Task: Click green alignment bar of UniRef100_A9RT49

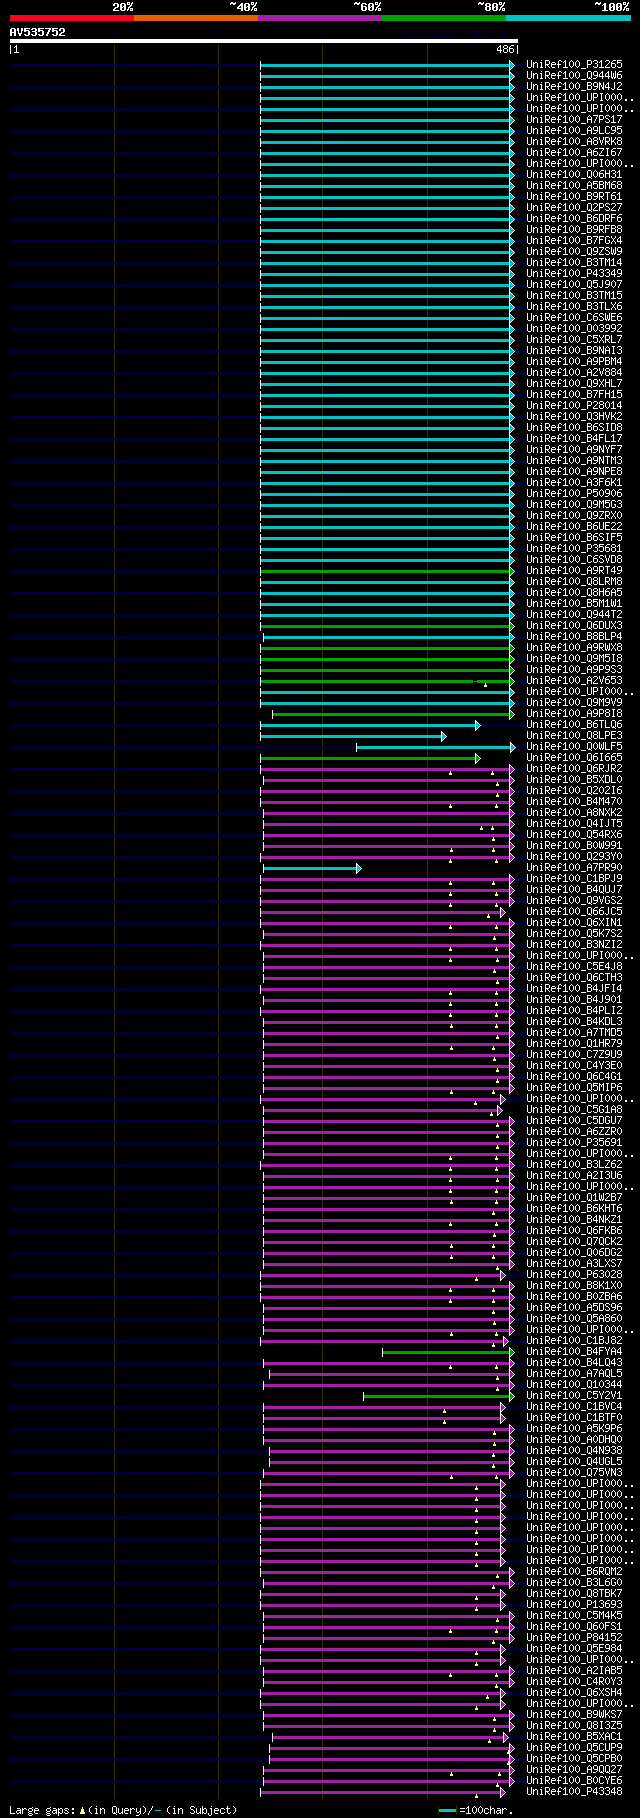Action: coord(387,571)
